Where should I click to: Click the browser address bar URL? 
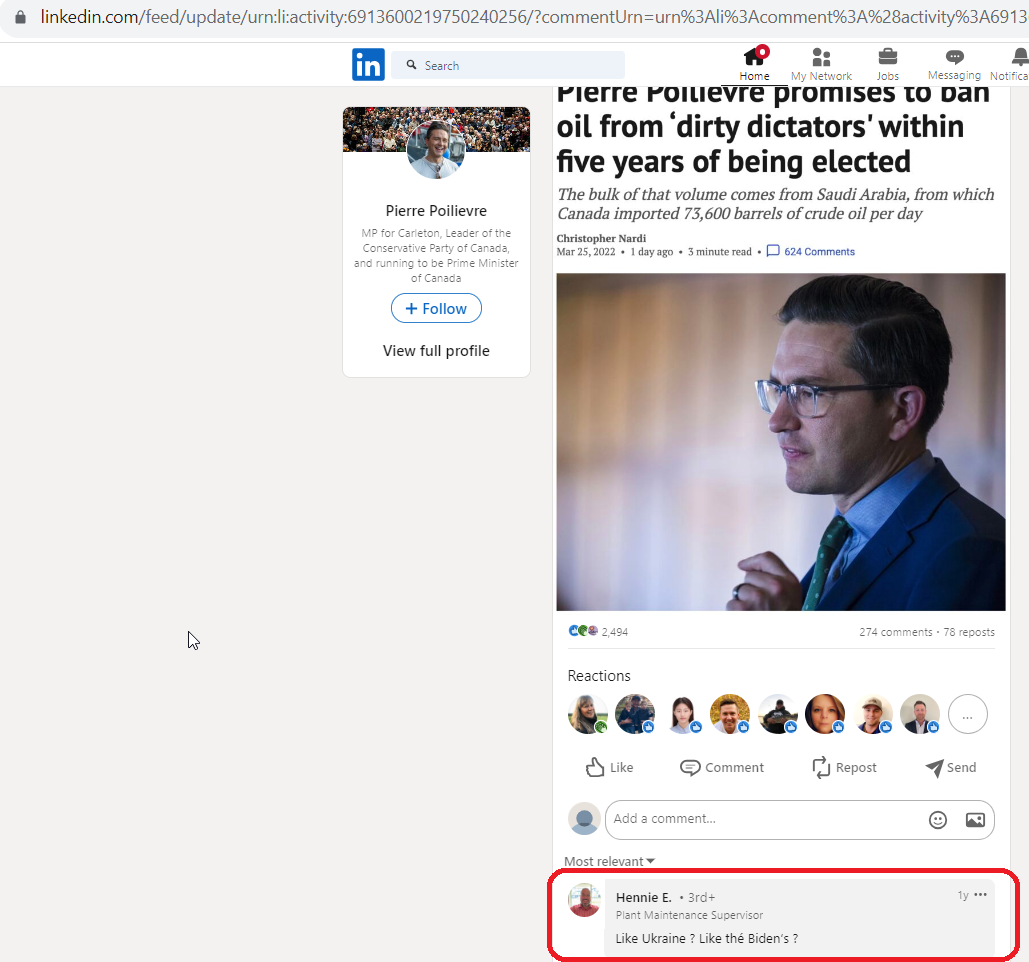point(533,17)
